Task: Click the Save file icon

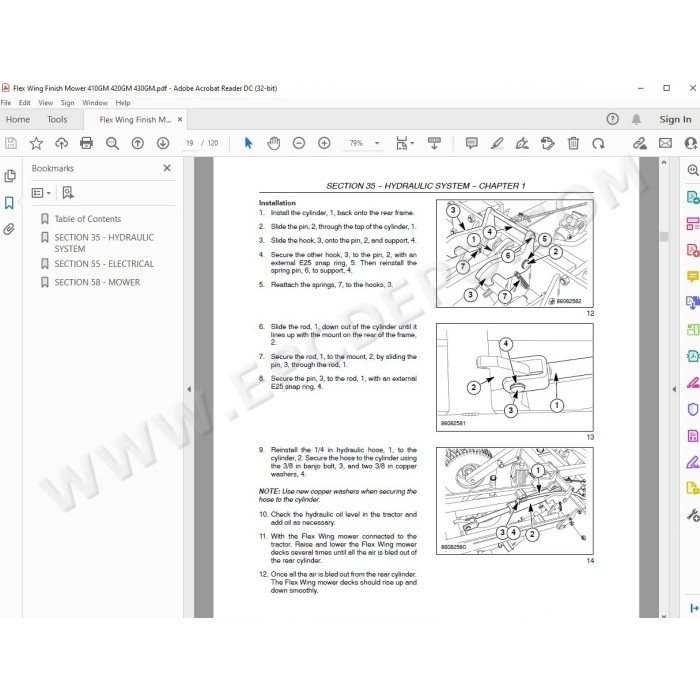Action: click(x=11, y=143)
